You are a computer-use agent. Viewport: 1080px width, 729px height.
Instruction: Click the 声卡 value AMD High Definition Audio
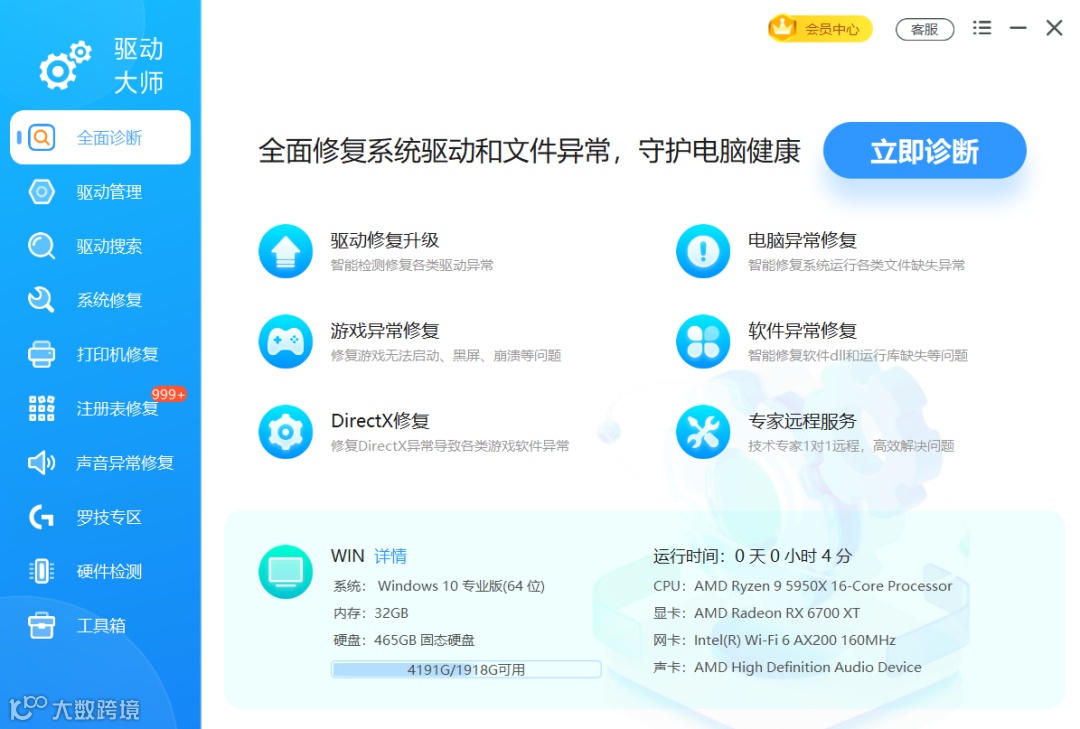coord(807,667)
